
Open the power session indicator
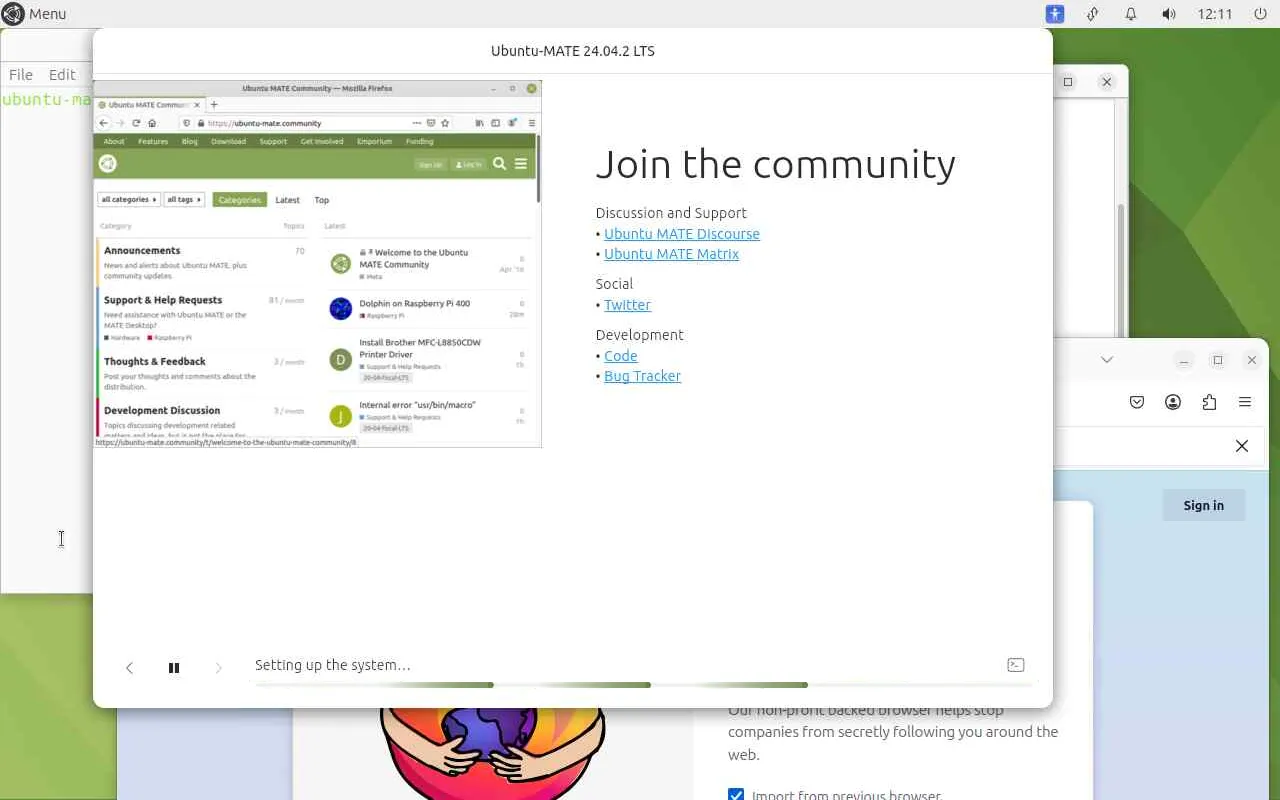(x=1260, y=14)
